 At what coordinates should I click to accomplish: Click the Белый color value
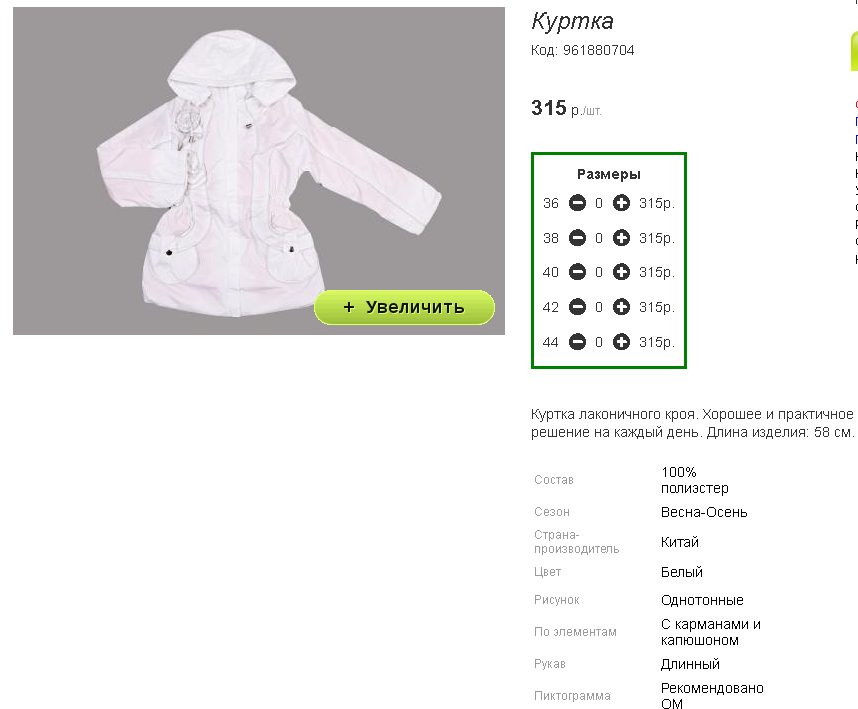(682, 572)
